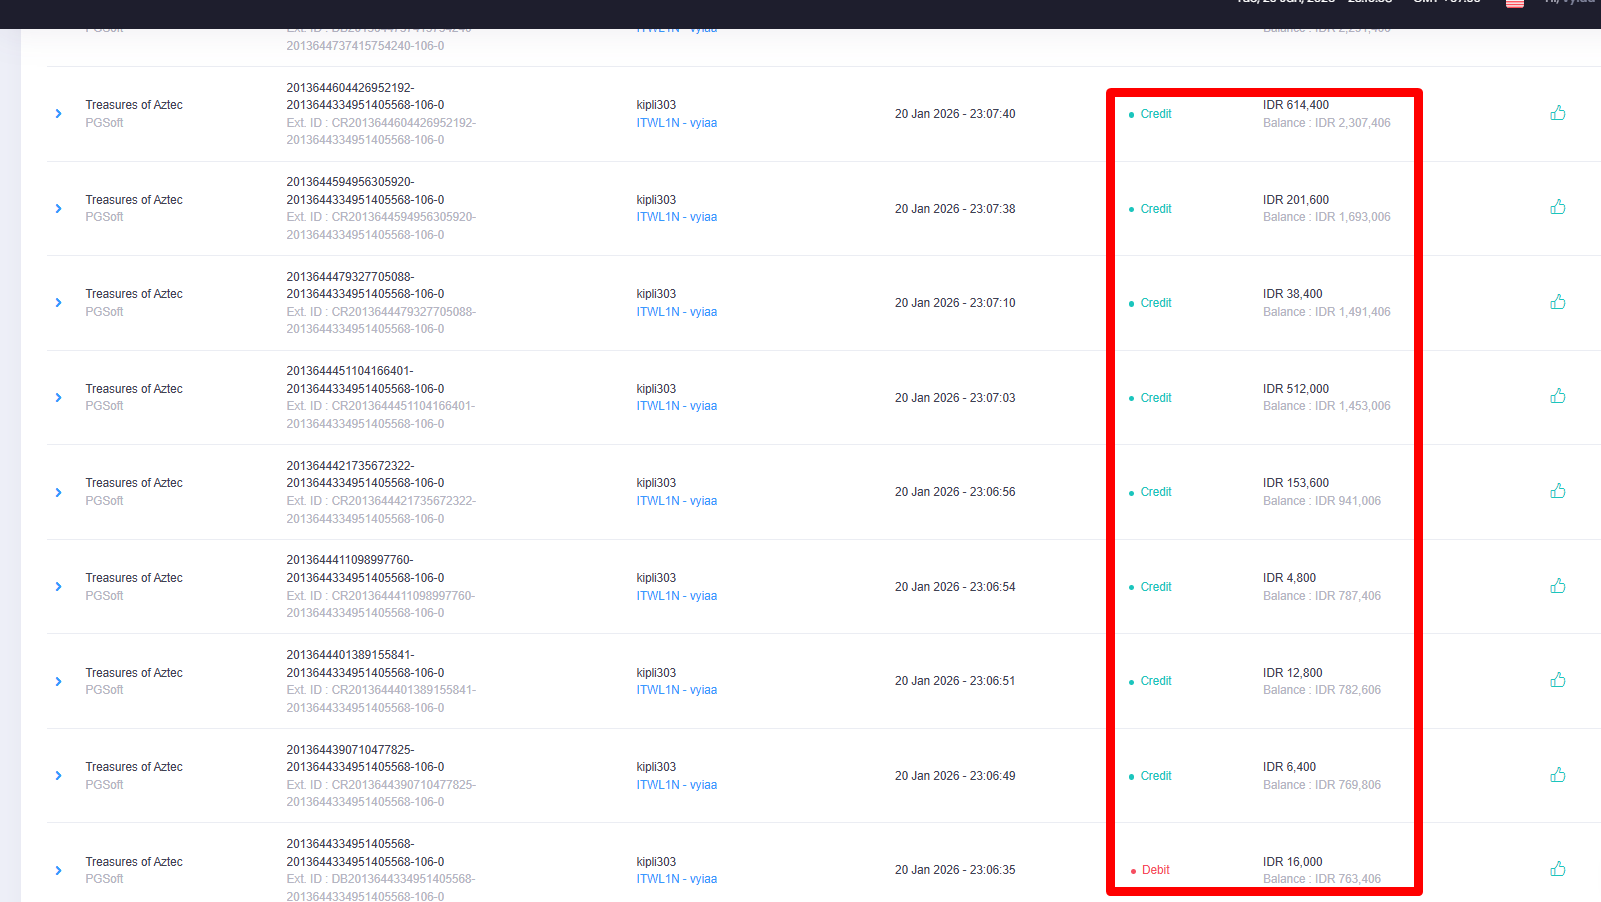The height and width of the screenshot is (902, 1601).
Task: Click username kipli303 in the 23:06:49 row
Action: tap(656, 767)
